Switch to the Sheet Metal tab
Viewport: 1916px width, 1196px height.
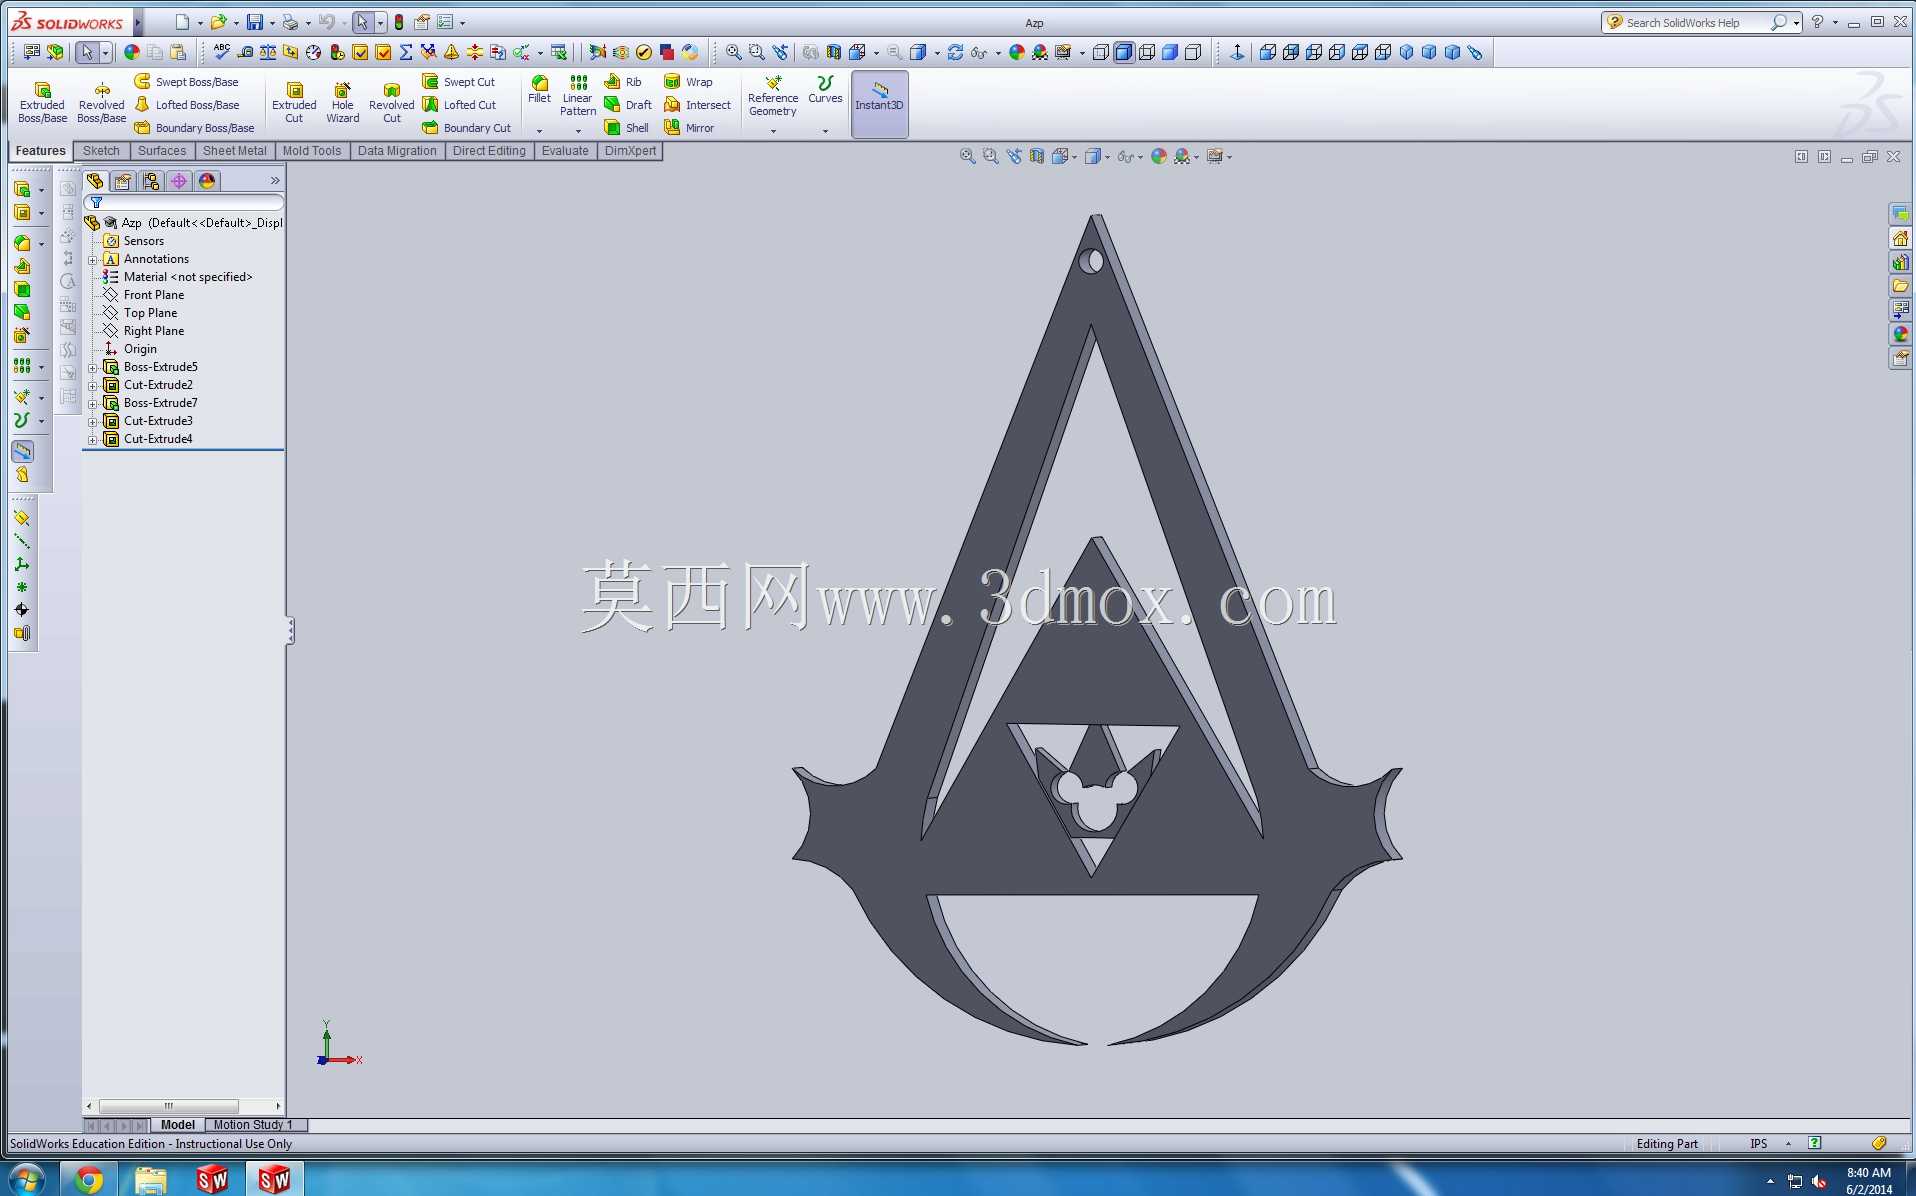(x=234, y=151)
